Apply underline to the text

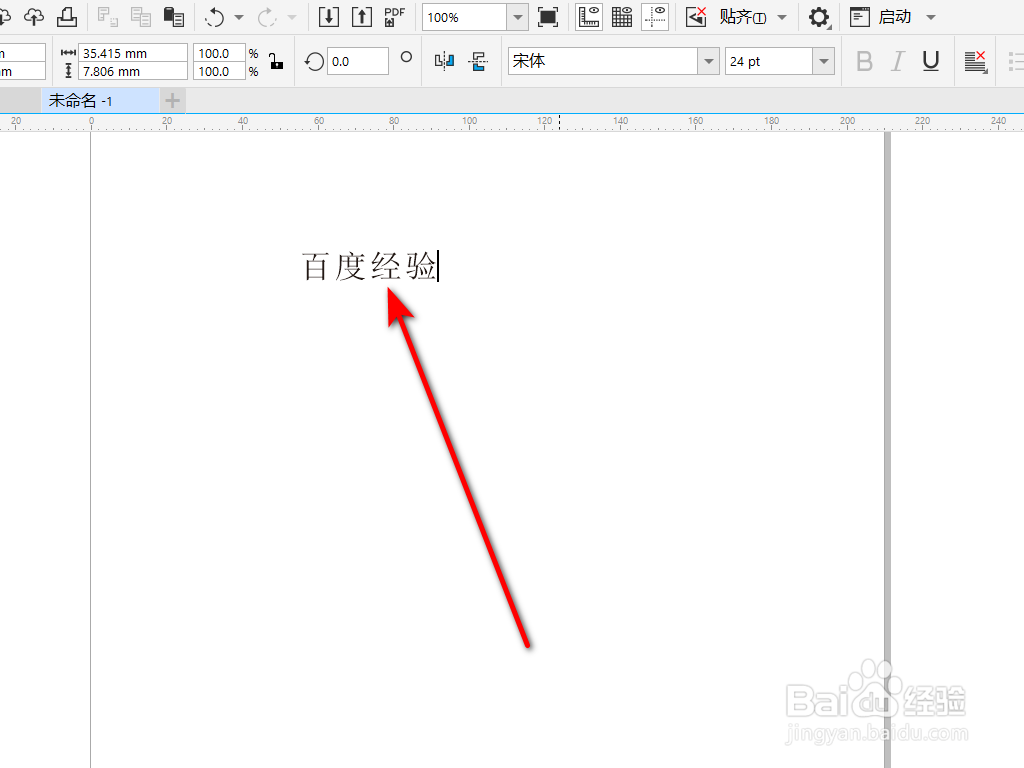click(930, 61)
